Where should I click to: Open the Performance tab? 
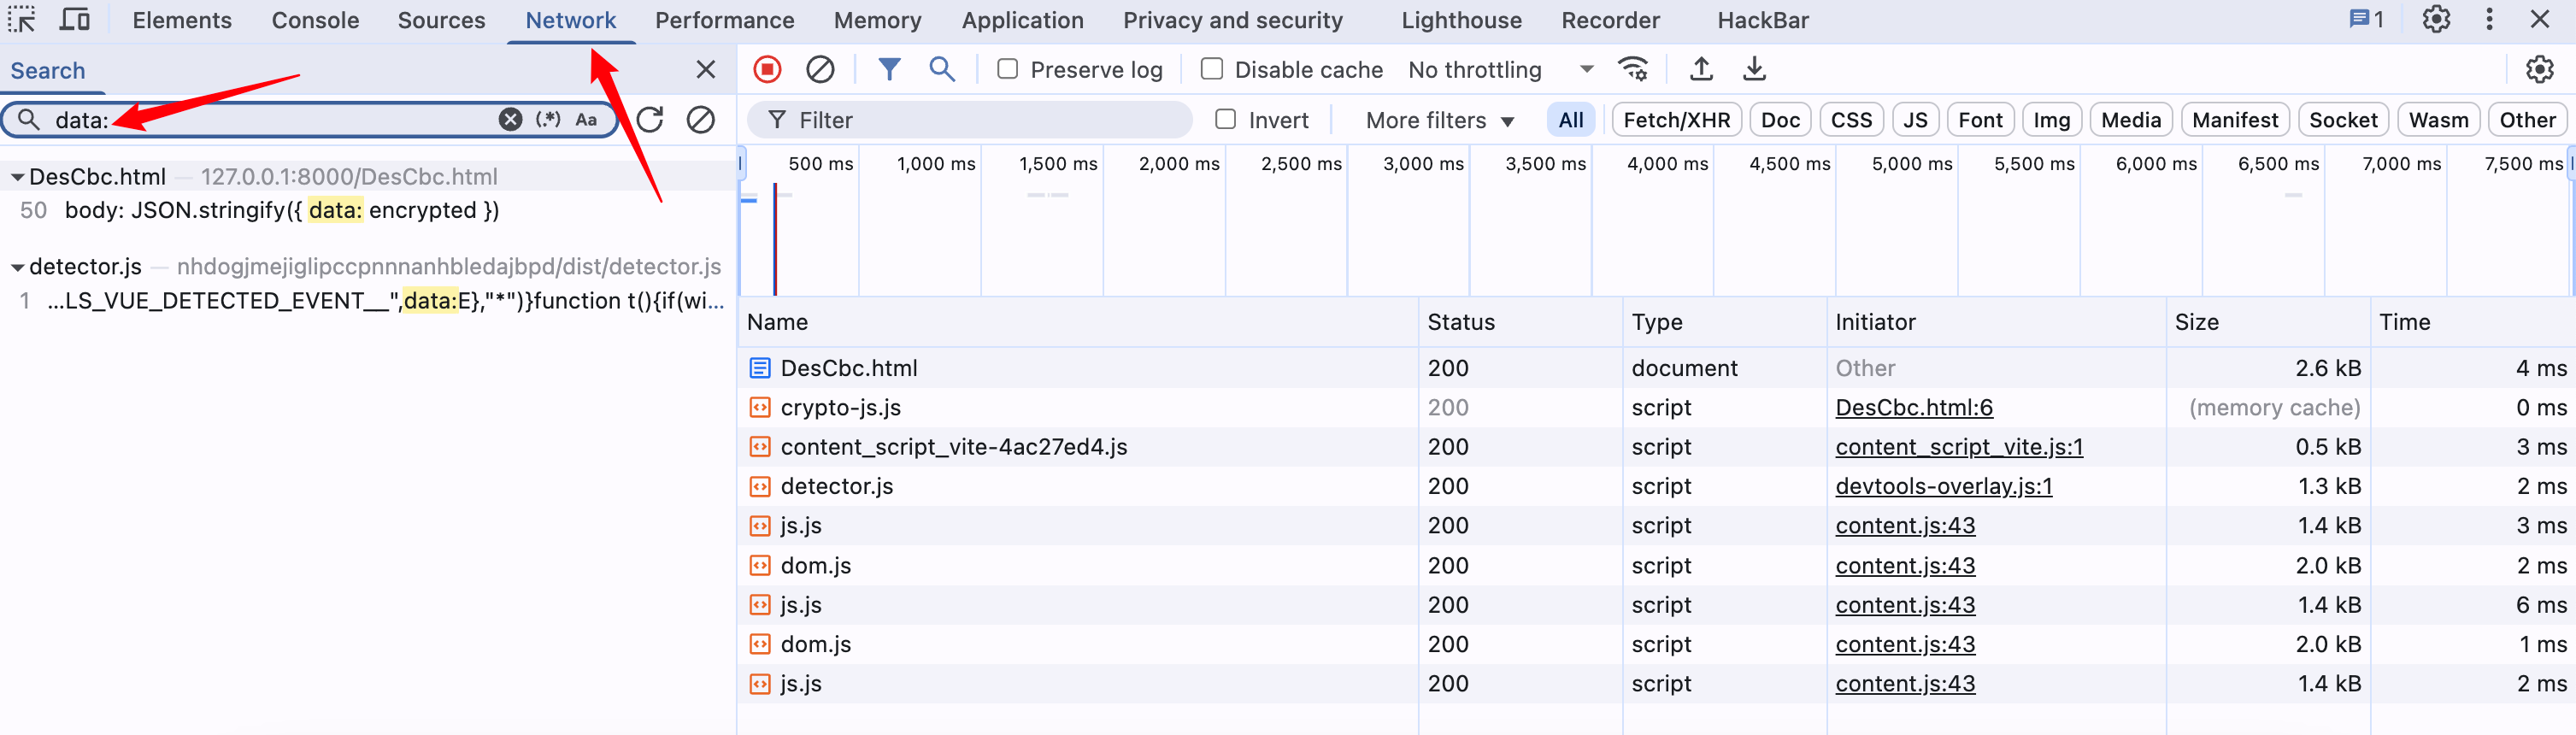(x=725, y=20)
